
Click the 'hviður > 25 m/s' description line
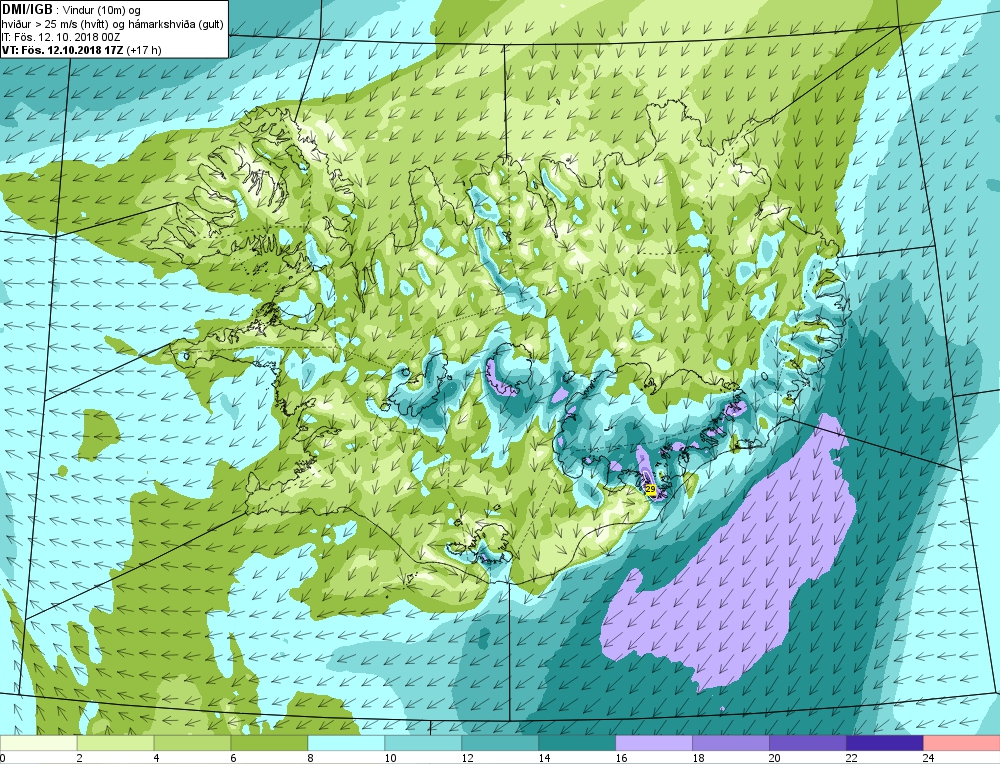point(112,24)
